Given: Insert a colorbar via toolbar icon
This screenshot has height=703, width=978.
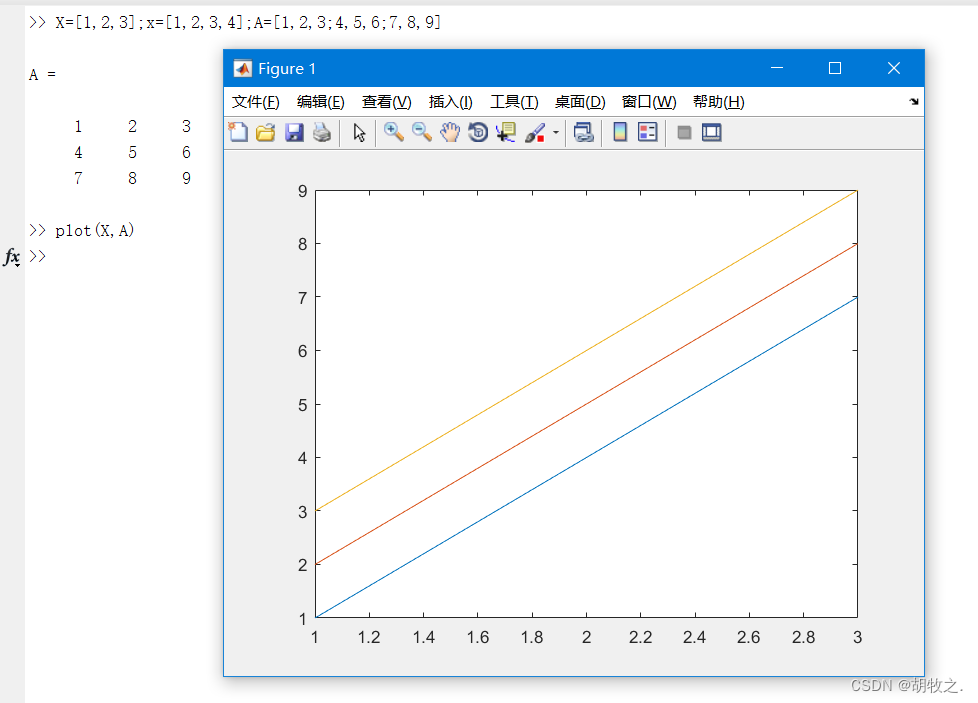Looking at the screenshot, I should (x=620, y=132).
